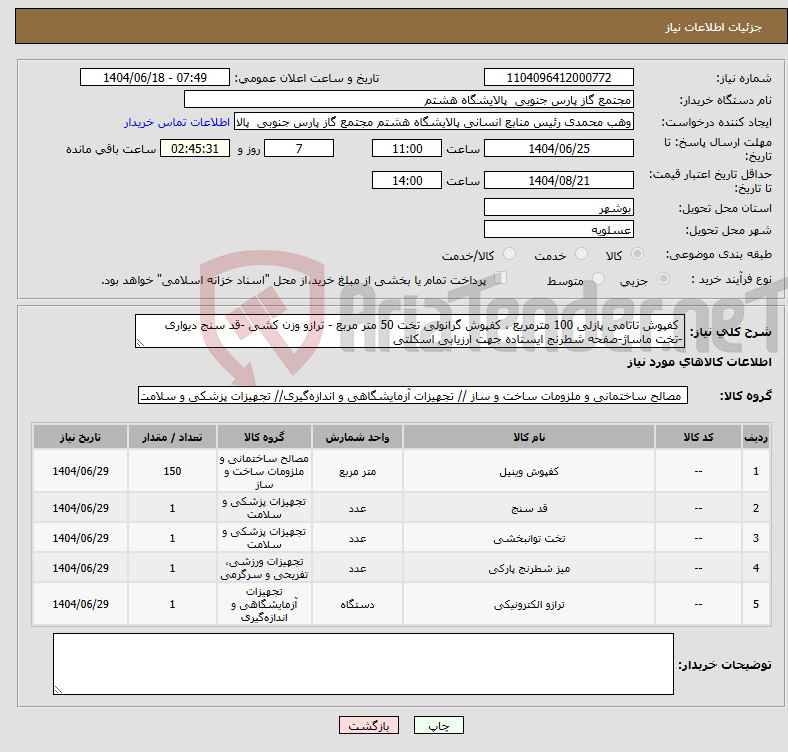Viewport: 788px width, 752px height.
Task: Click the remaining time field 02:45:31
Action: click(x=195, y=148)
